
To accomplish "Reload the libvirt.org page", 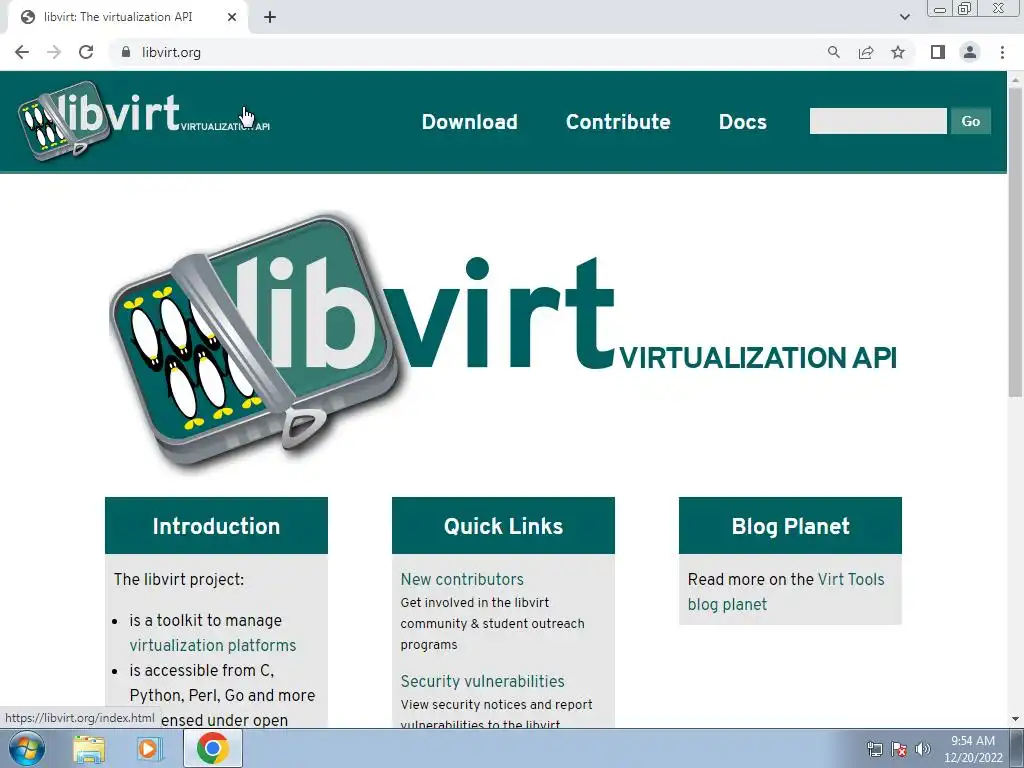I will coord(86,52).
